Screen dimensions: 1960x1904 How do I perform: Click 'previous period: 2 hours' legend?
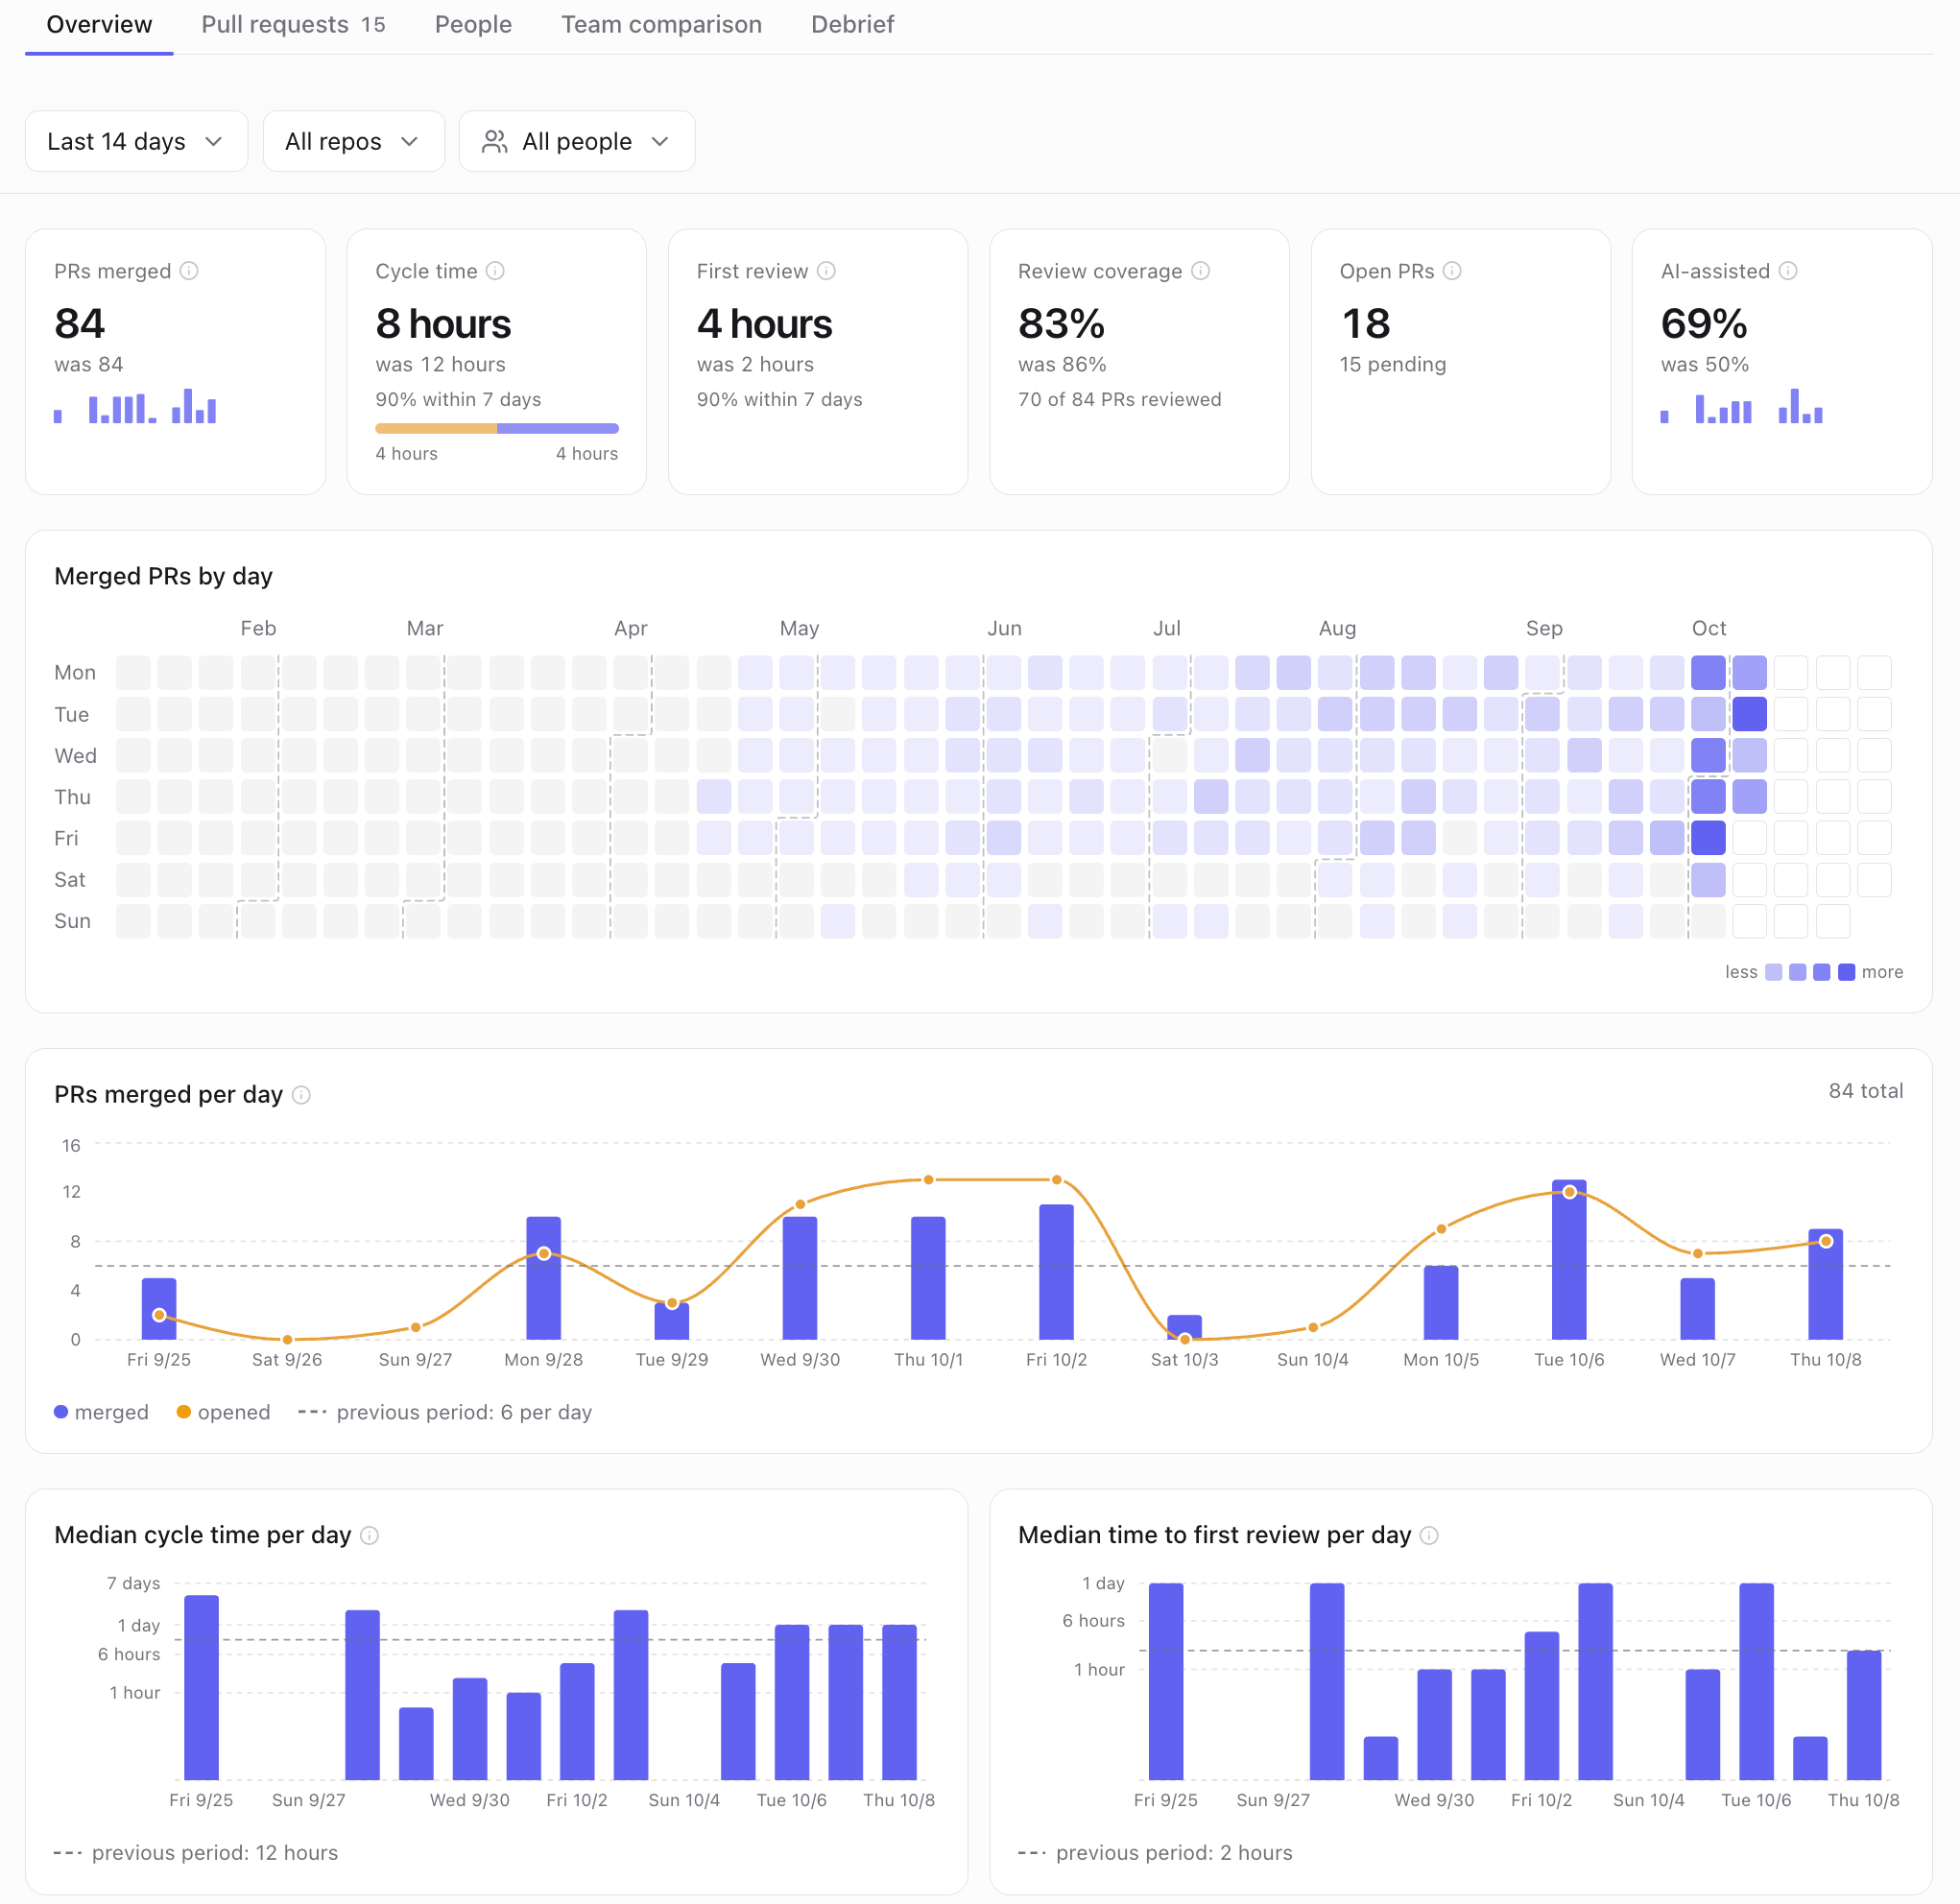pyautogui.click(x=1155, y=1853)
